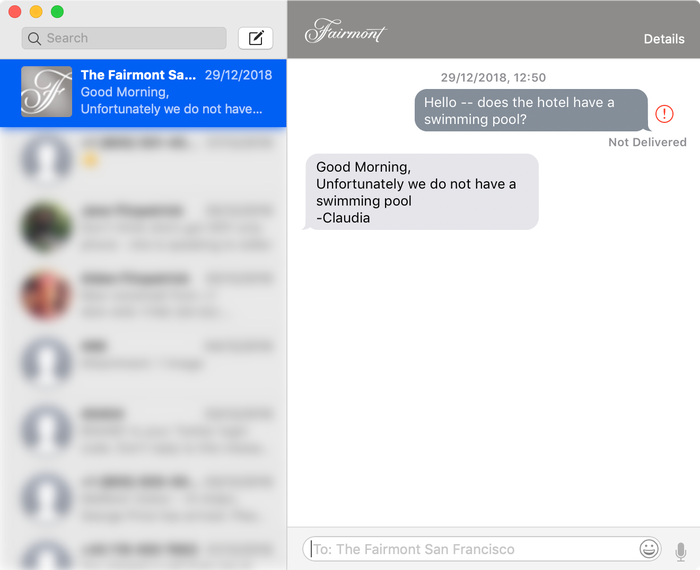The width and height of the screenshot is (700, 570).
Task: Click the 29/12/2018, 12:50 timestamp
Action: point(493,78)
